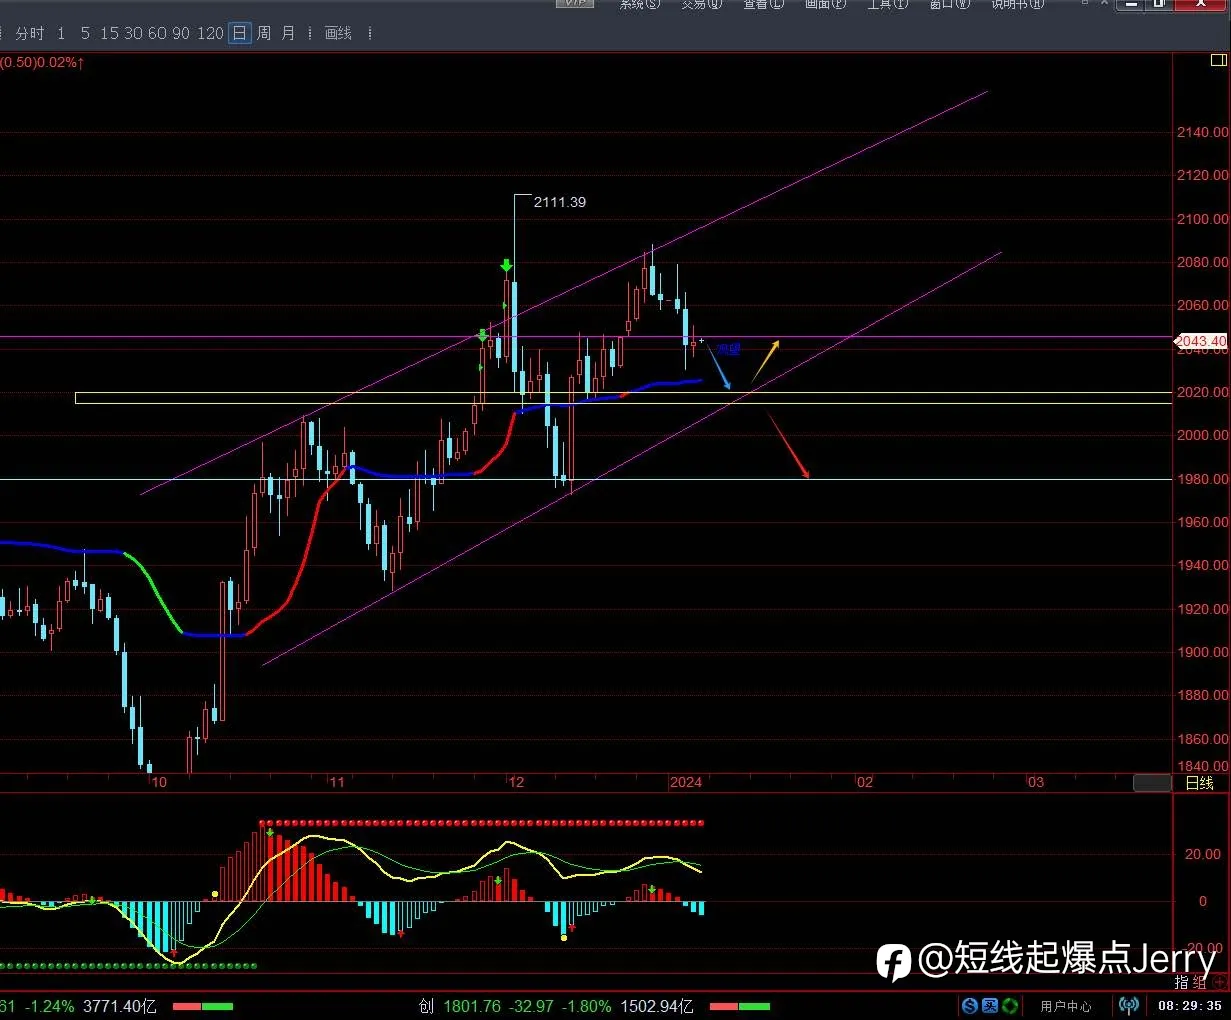The width and height of the screenshot is (1231, 1020).
Task: Click the (0.50)0.02% quote text
Action: (x=41, y=62)
